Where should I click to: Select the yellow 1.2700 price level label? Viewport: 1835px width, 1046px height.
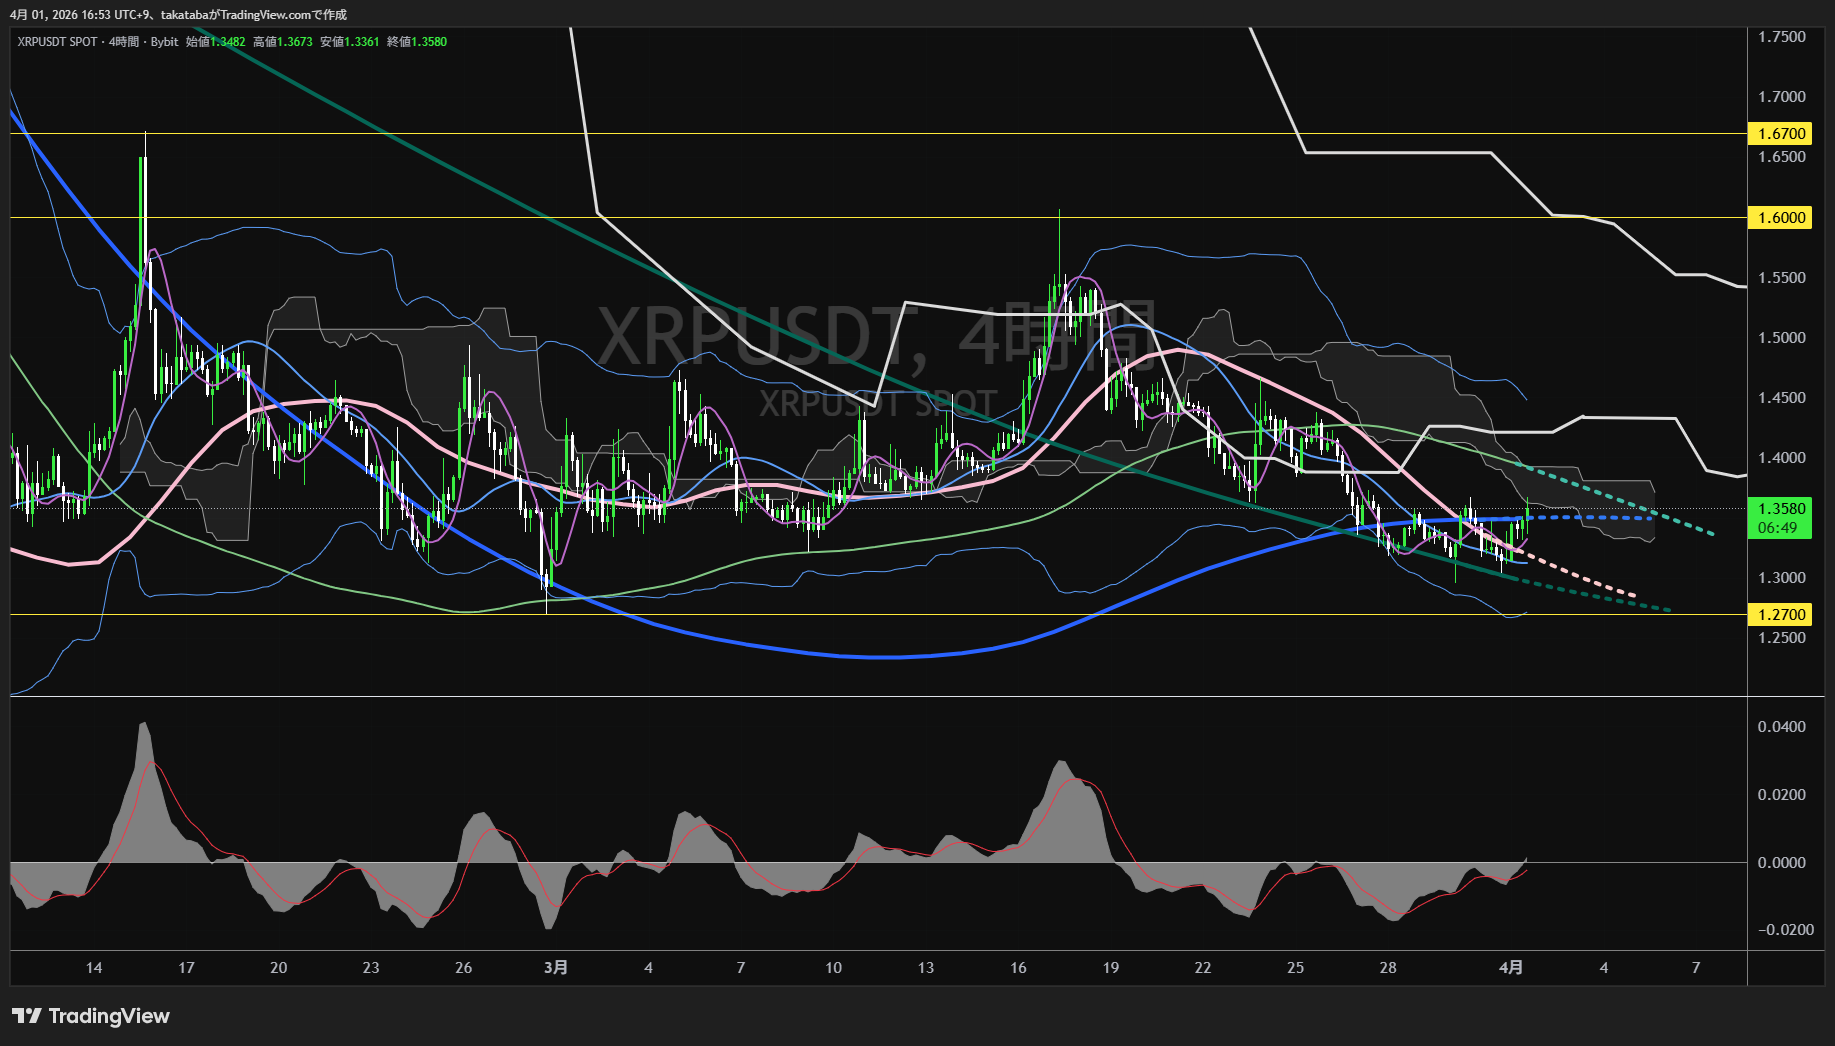coord(1780,615)
